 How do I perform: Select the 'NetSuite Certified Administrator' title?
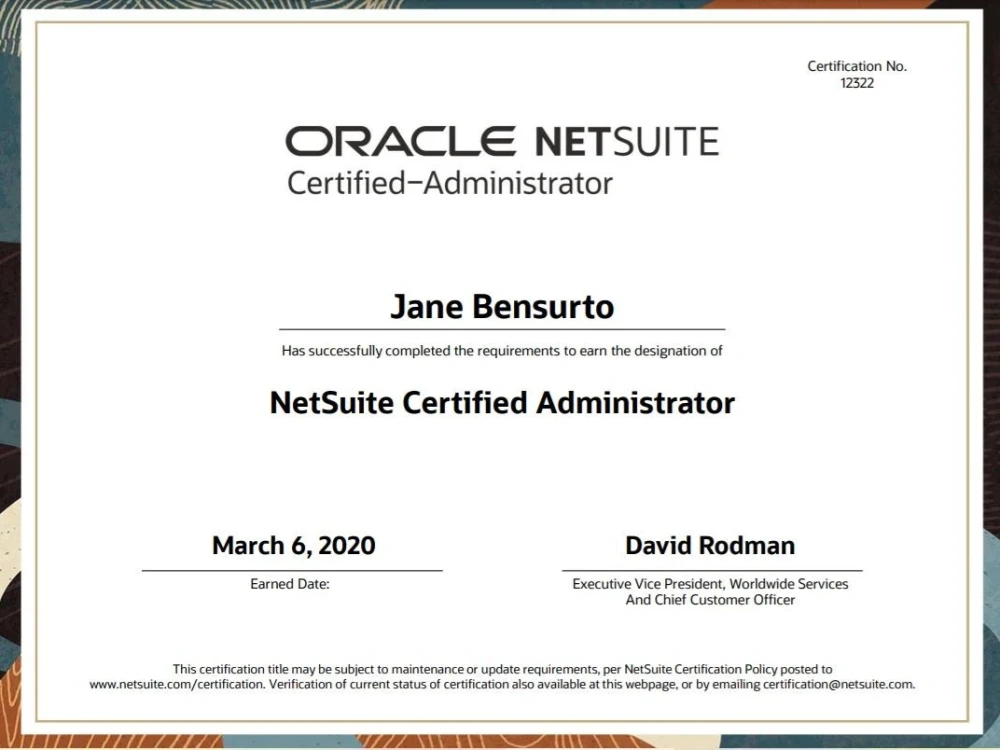pyautogui.click(x=502, y=403)
